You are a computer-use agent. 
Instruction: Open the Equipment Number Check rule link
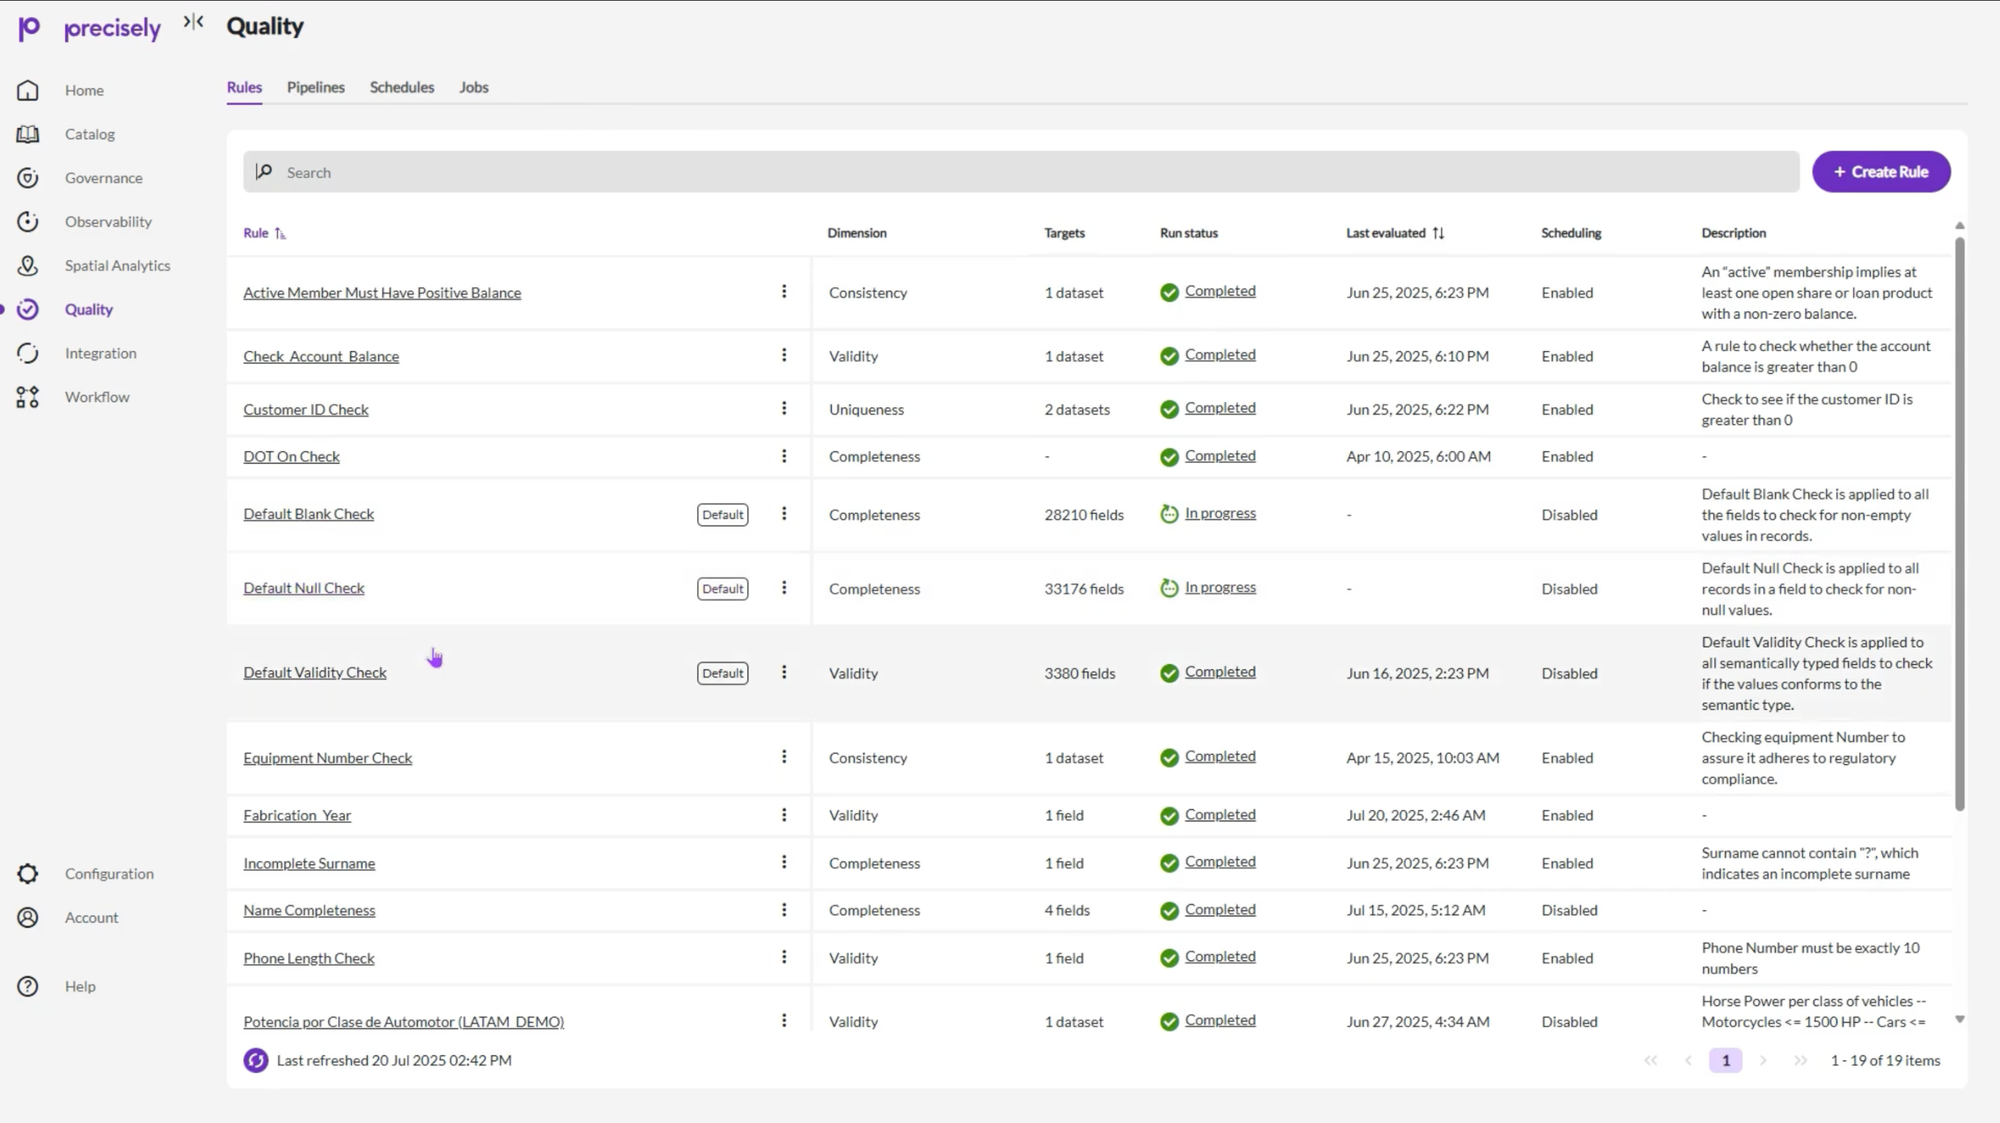[327, 758]
